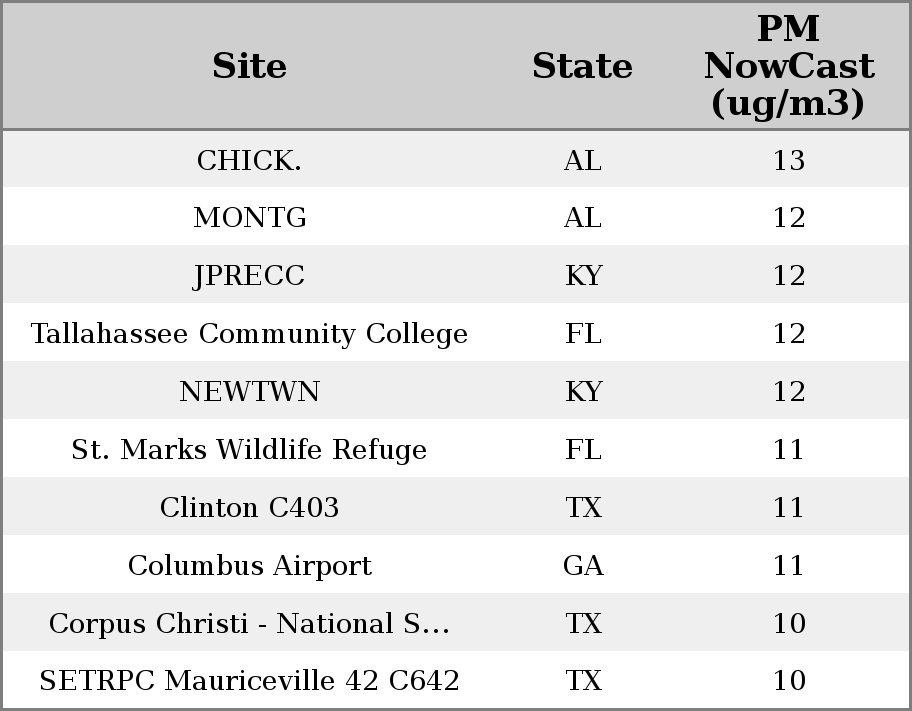Click the State column header
912x711 pixels.
(x=582, y=66)
